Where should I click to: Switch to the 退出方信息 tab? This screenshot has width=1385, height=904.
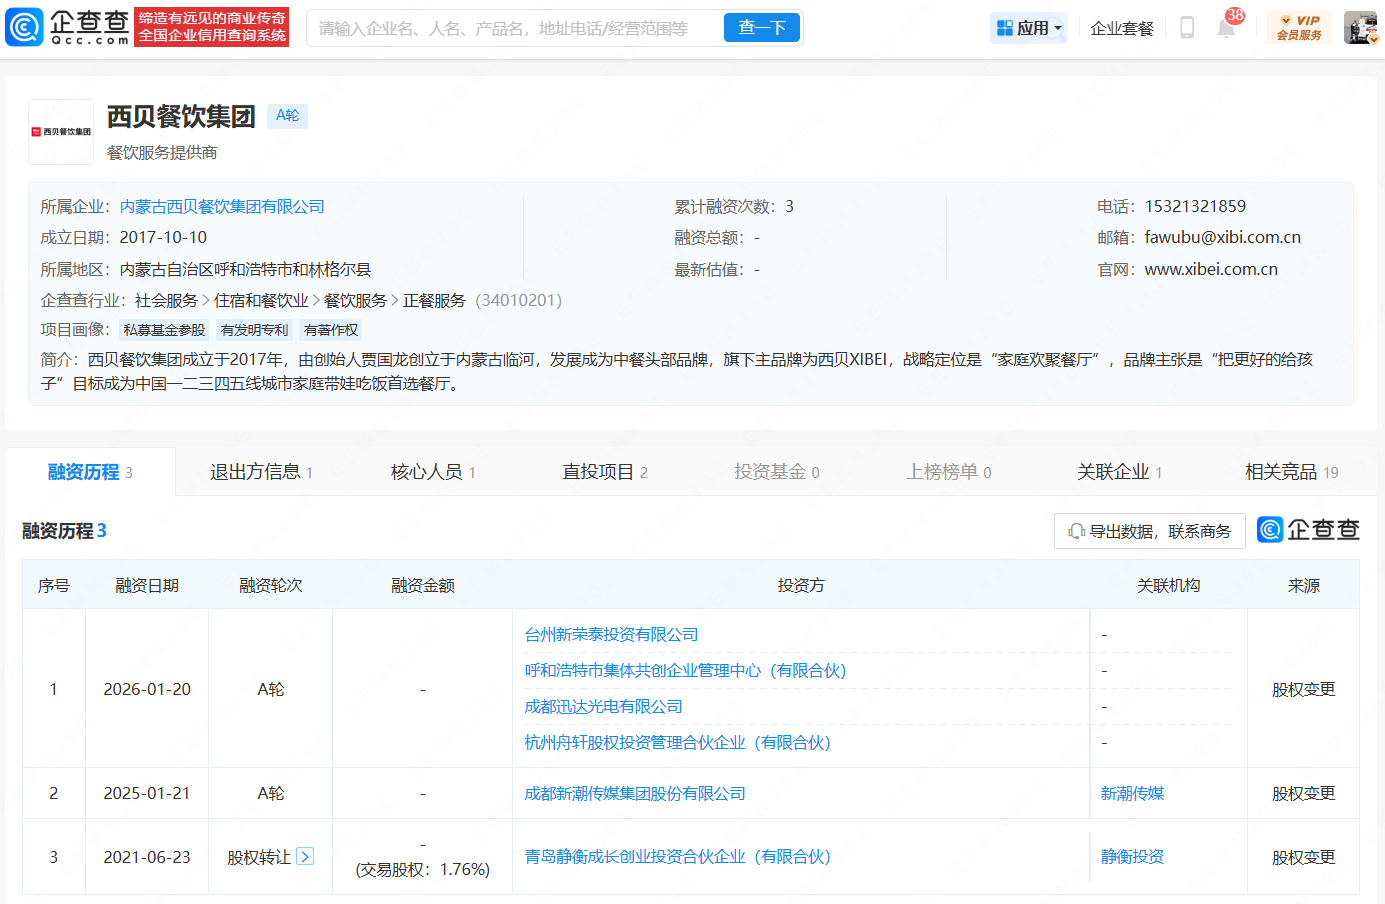(261, 472)
